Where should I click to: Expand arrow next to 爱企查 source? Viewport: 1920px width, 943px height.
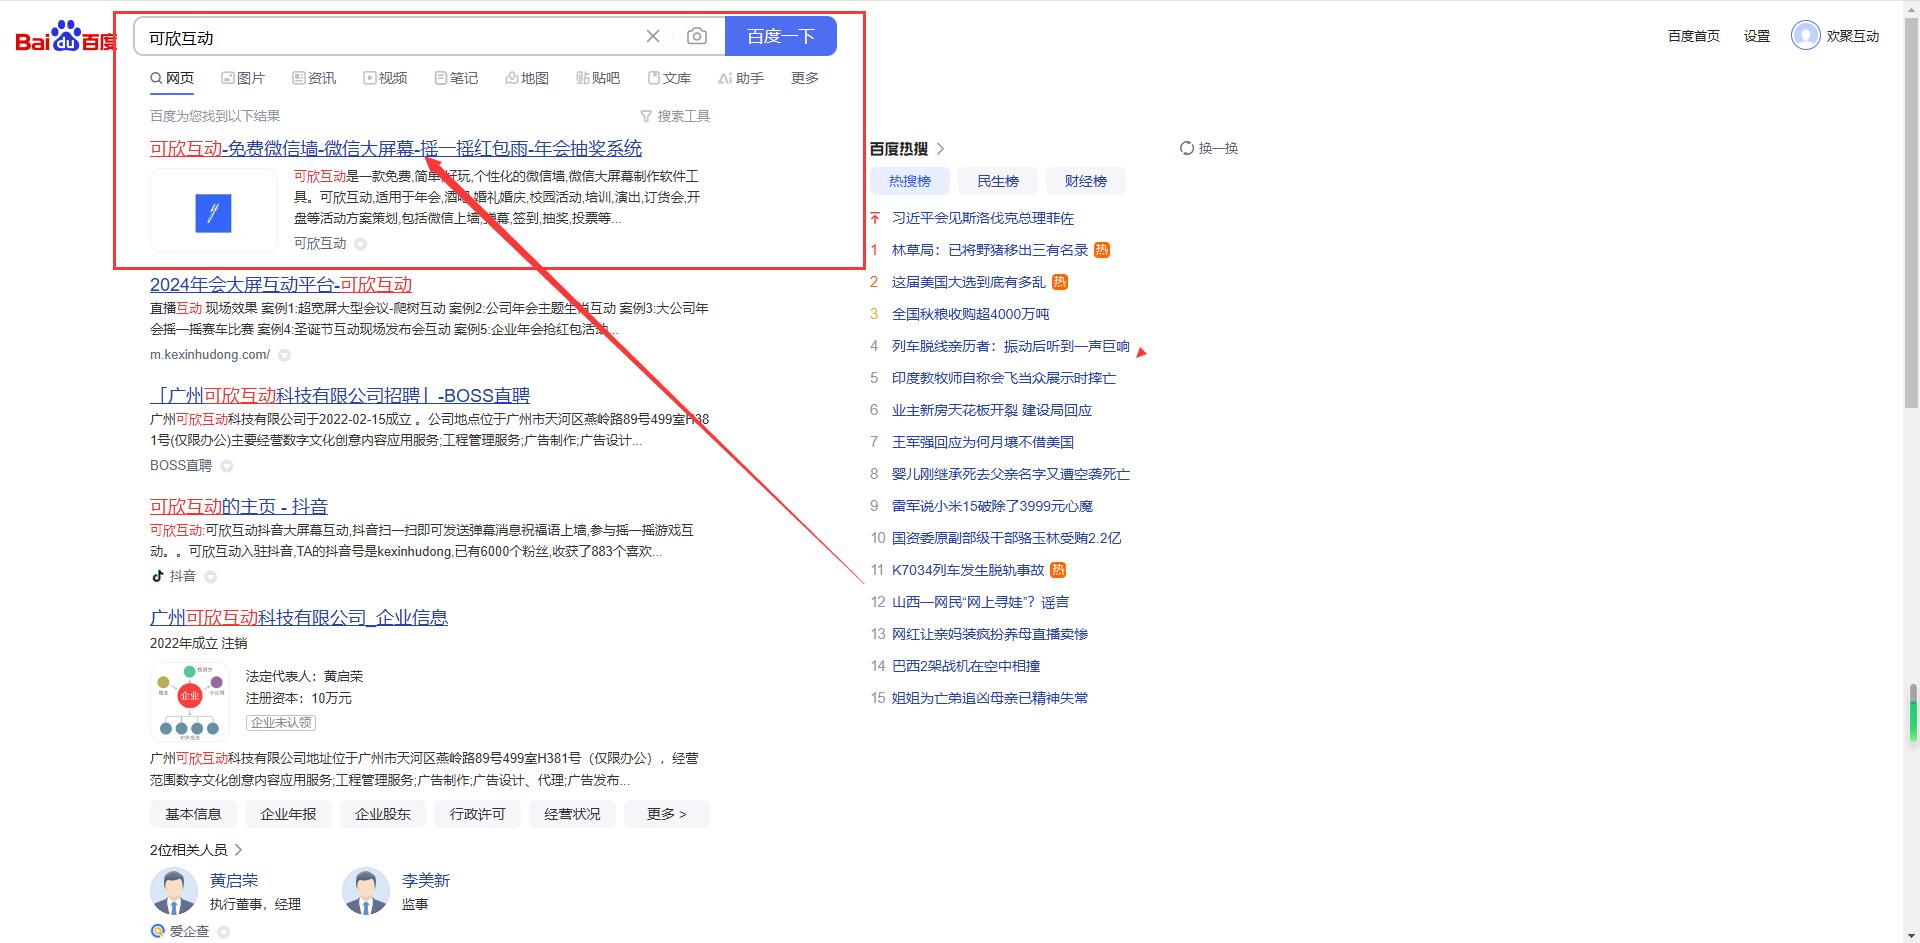point(223,932)
